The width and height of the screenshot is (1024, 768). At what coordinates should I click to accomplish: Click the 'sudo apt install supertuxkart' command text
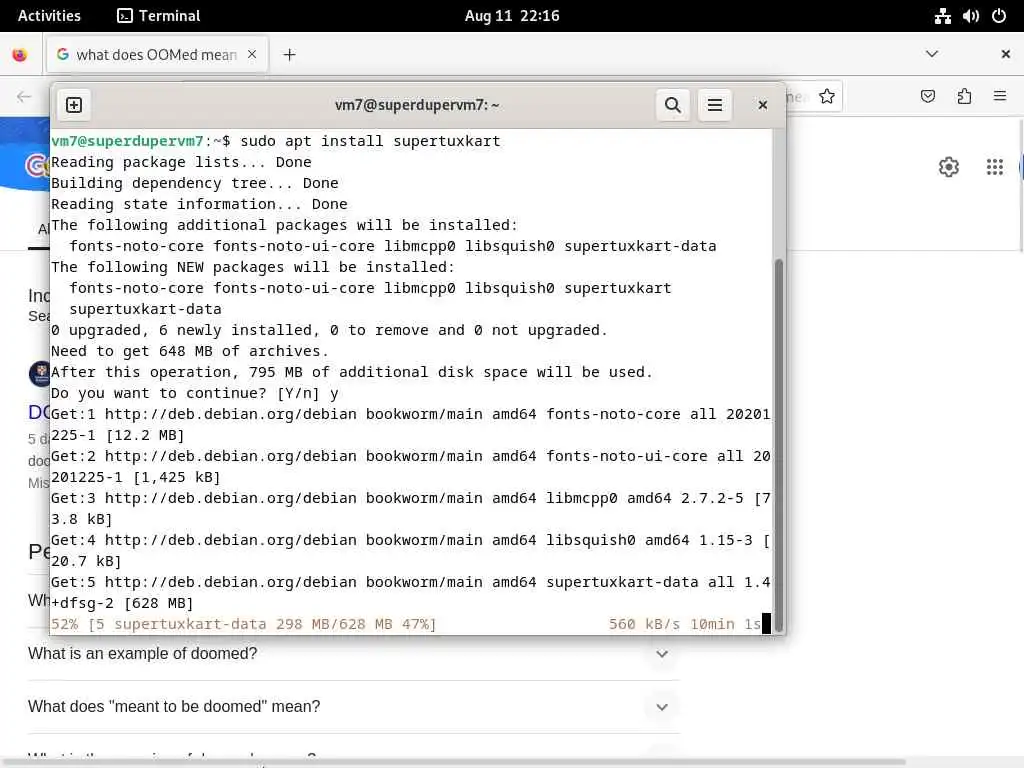pyautogui.click(x=370, y=141)
